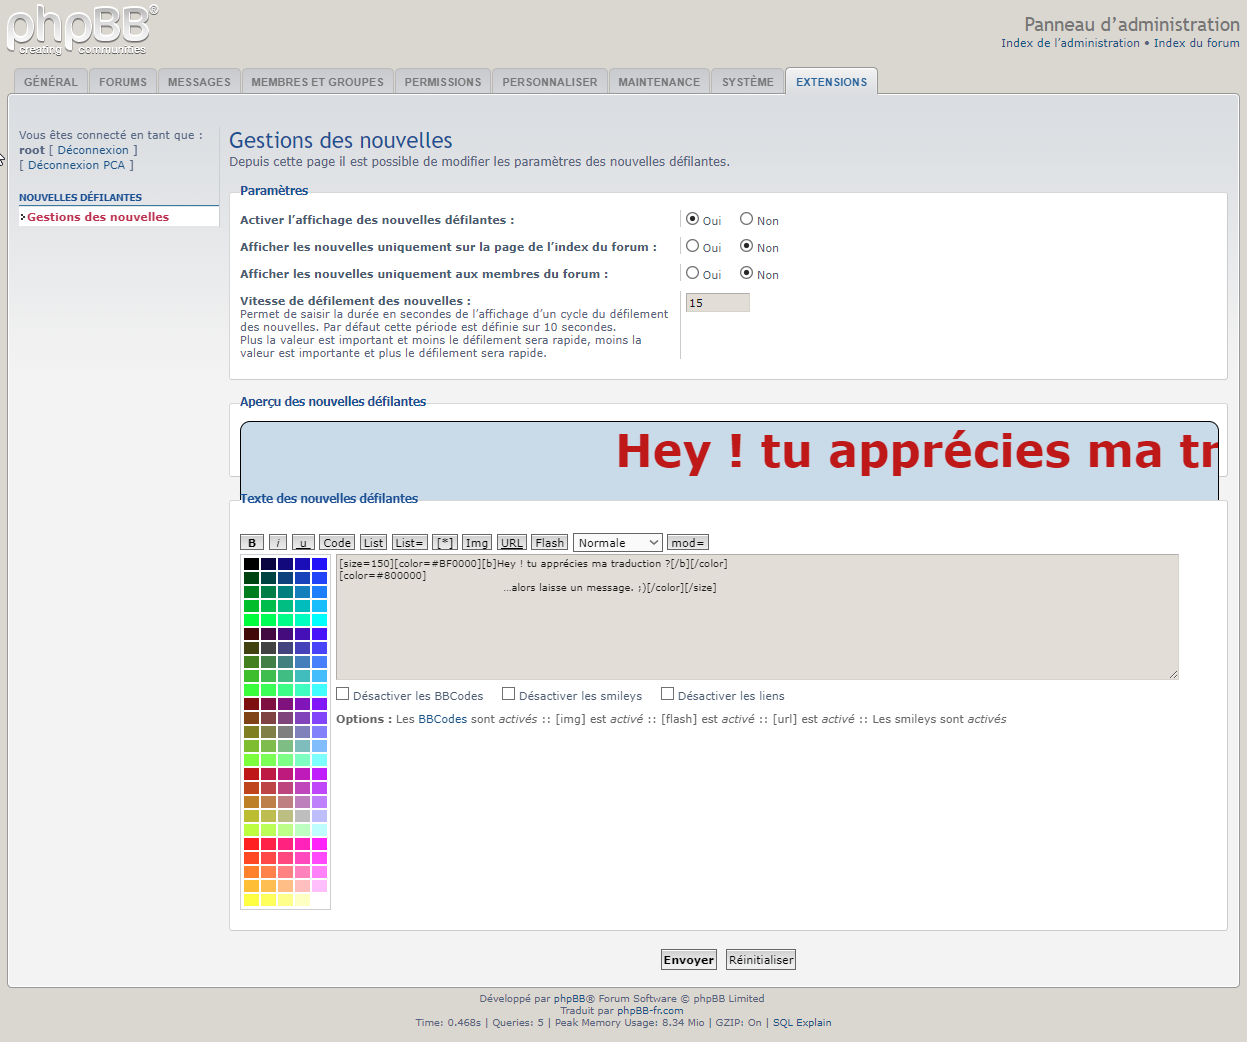Click the scrolling speed input field
This screenshot has height=1042, width=1247.
coord(717,303)
